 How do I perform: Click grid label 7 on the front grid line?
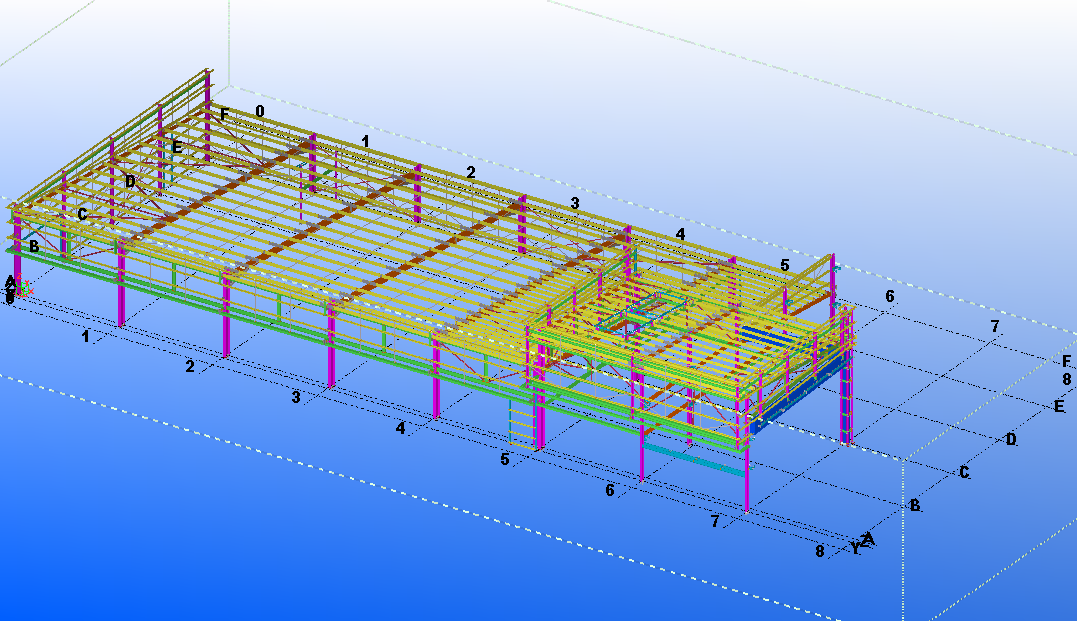[x=715, y=521]
